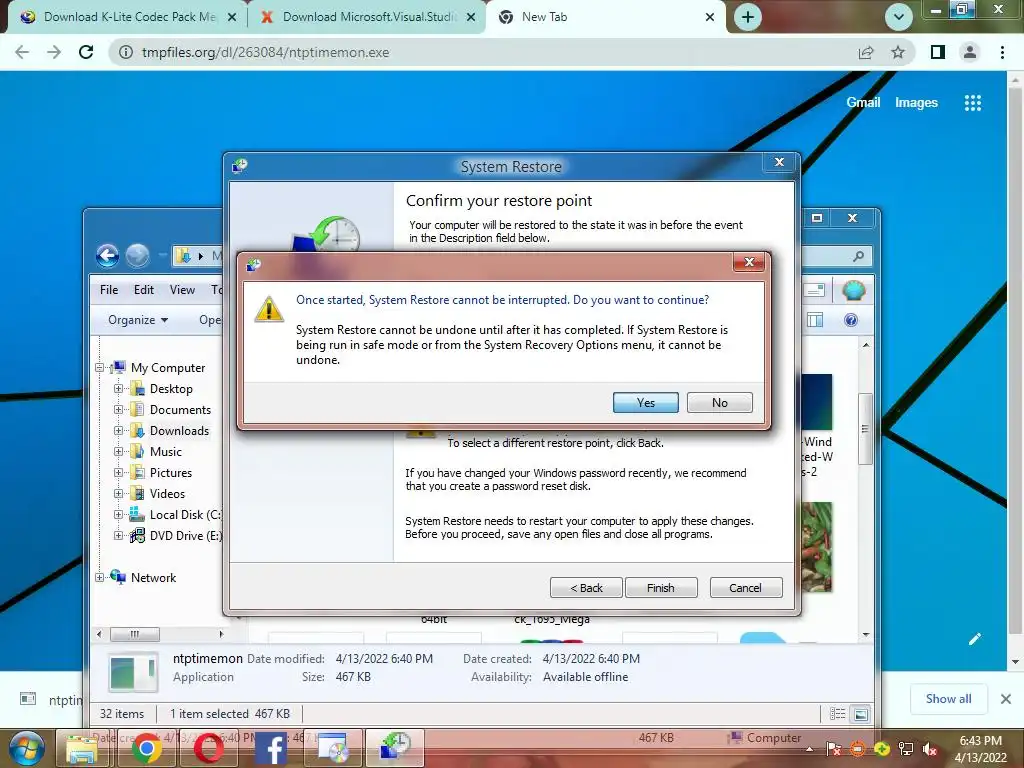This screenshot has width=1024, height=768.
Task: Close the Chrome downloads bar
Action: (1006, 699)
